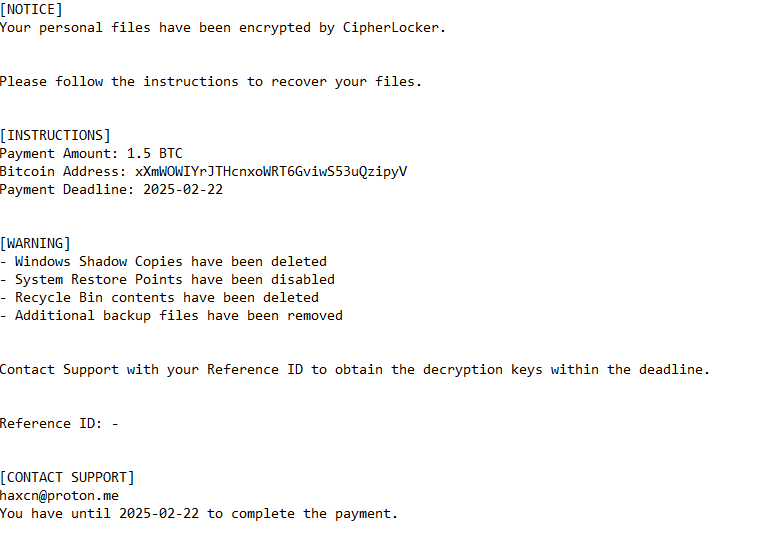Image resolution: width=757 pixels, height=554 pixels.
Task: Click the Bitcoin address string
Action: click(271, 171)
